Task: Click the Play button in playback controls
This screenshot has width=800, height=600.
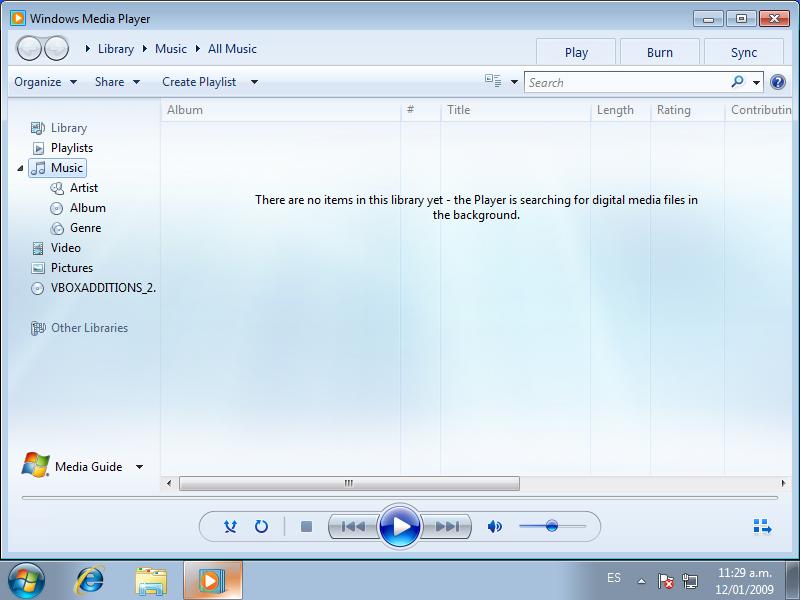Action: pyautogui.click(x=399, y=526)
